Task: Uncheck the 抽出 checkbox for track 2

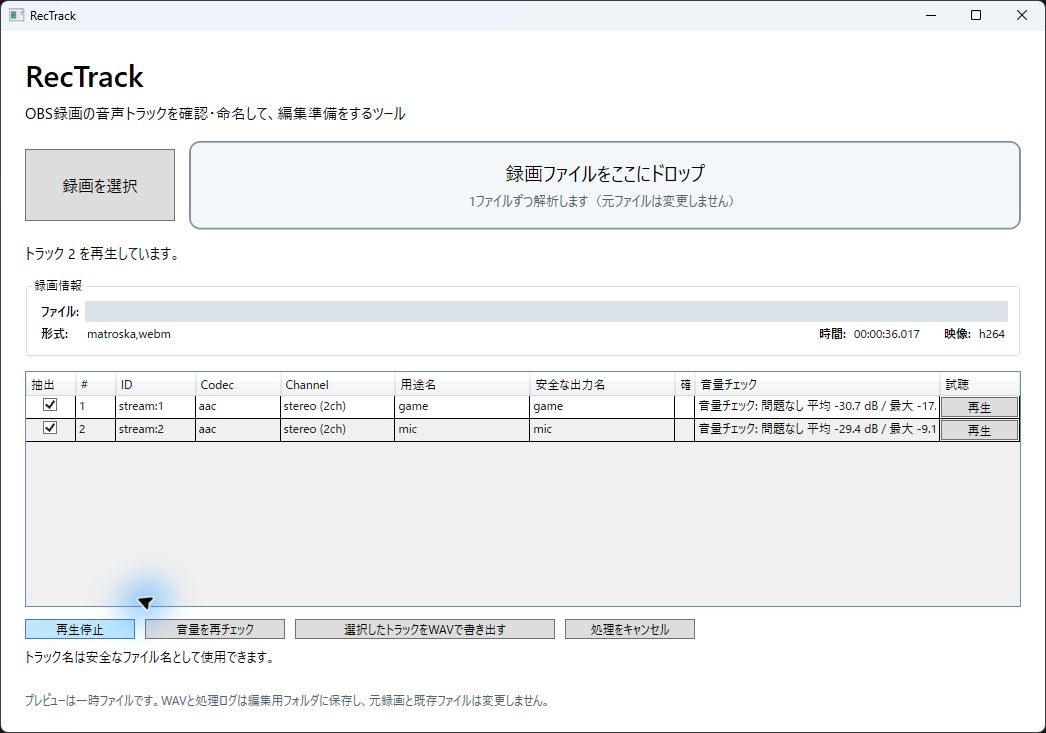Action: pos(50,428)
